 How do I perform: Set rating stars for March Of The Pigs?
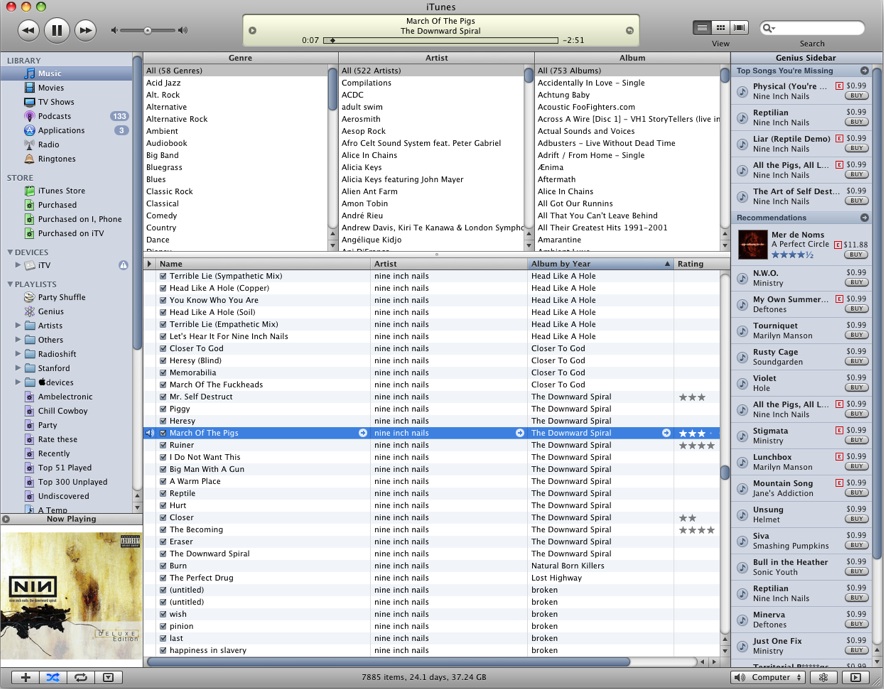click(696, 433)
